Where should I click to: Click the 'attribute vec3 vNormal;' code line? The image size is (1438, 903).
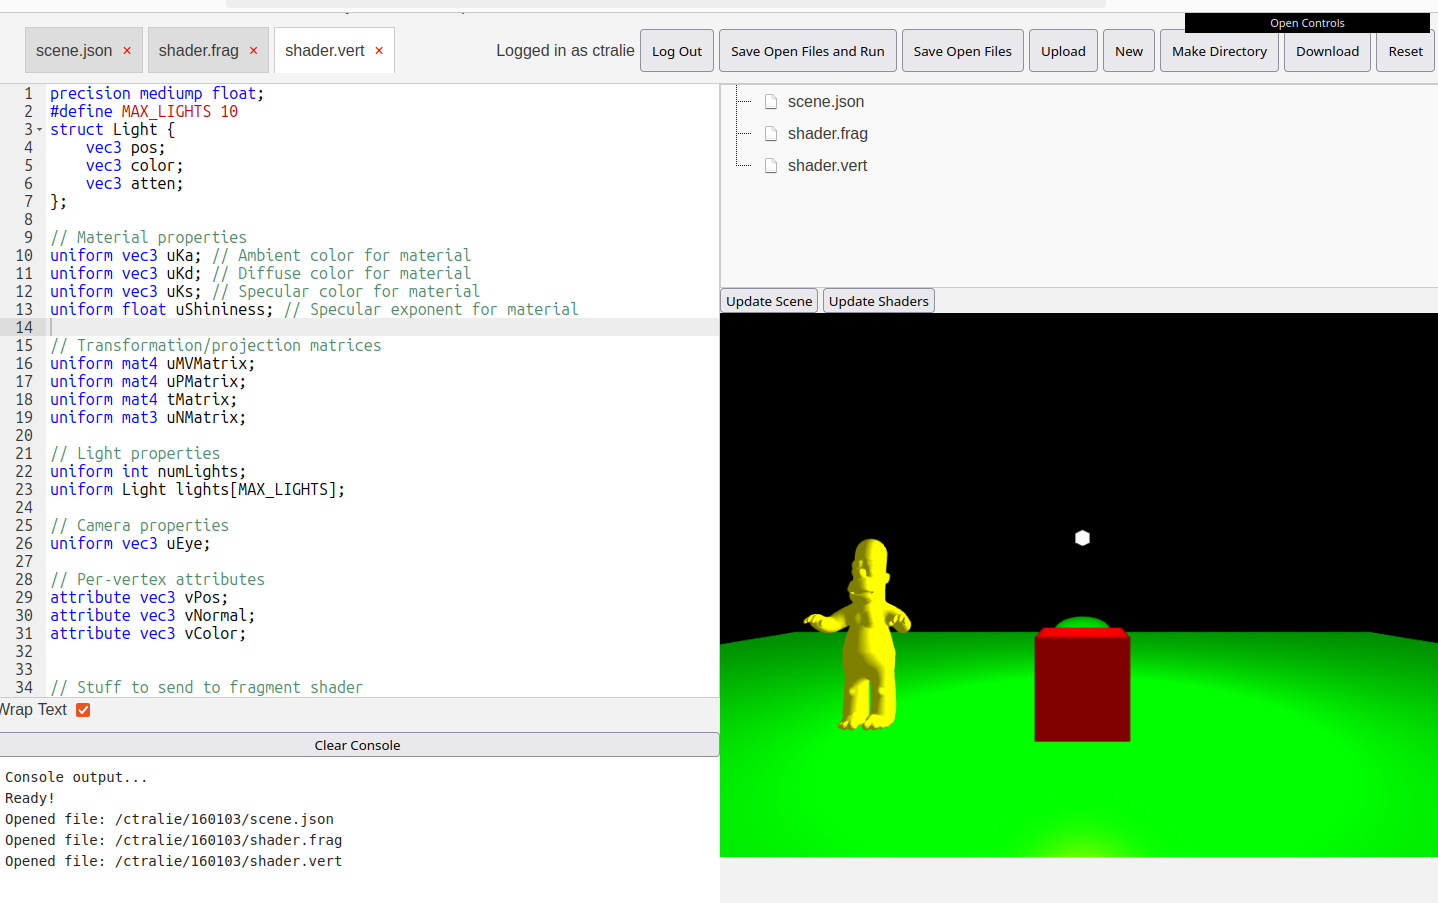tap(152, 615)
